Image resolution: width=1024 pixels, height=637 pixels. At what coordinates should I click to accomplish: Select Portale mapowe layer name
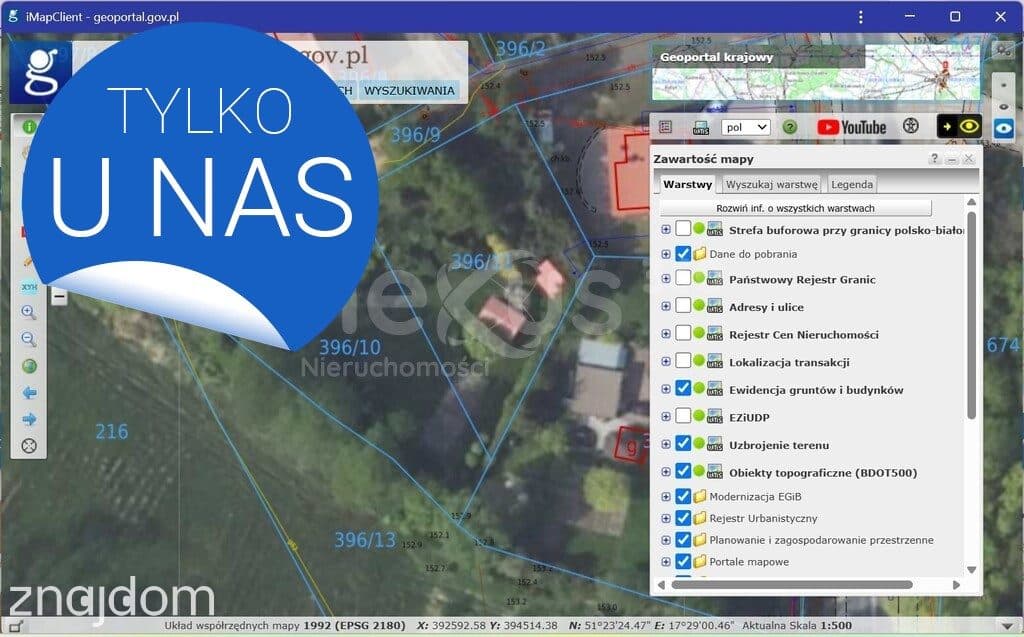click(748, 562)
